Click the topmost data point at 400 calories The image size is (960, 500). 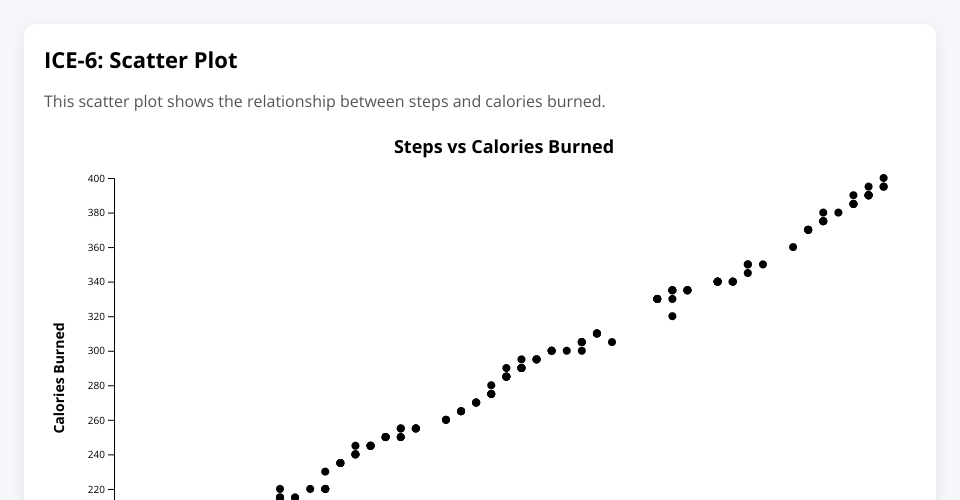click(x=883, y=179)
